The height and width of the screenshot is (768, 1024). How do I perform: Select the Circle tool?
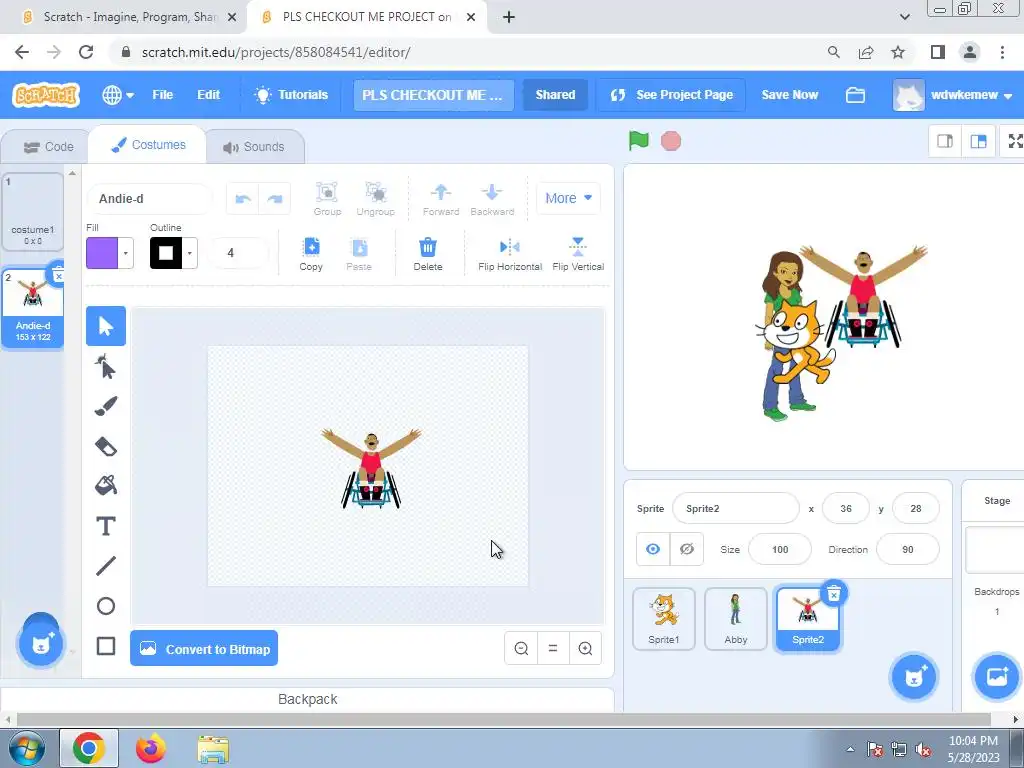106,606
